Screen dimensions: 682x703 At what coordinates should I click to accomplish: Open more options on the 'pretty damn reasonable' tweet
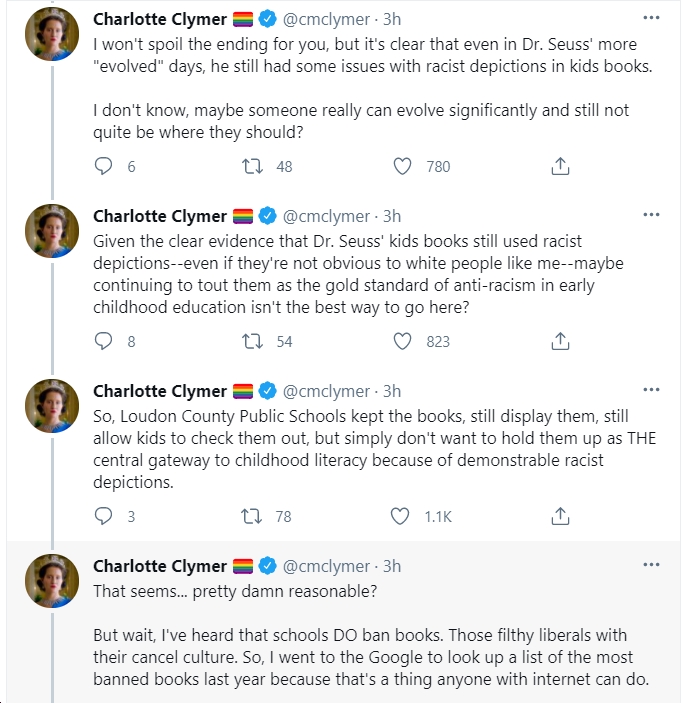651,564
